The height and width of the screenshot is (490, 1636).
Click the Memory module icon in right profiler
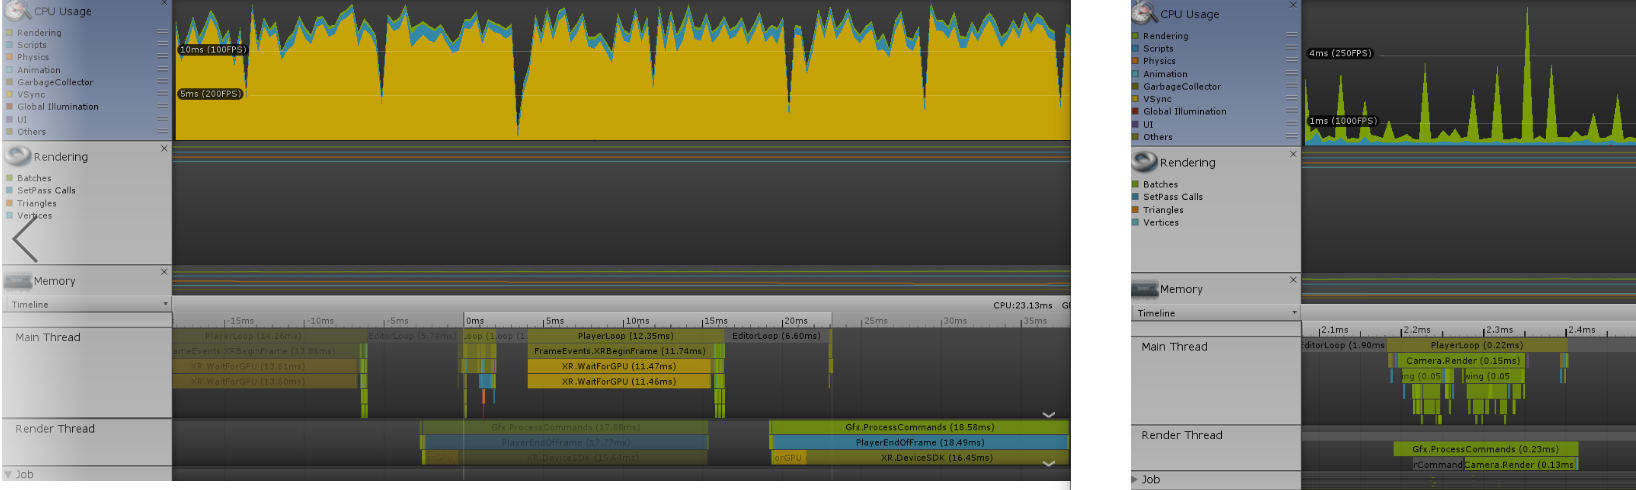[1144, 289]
